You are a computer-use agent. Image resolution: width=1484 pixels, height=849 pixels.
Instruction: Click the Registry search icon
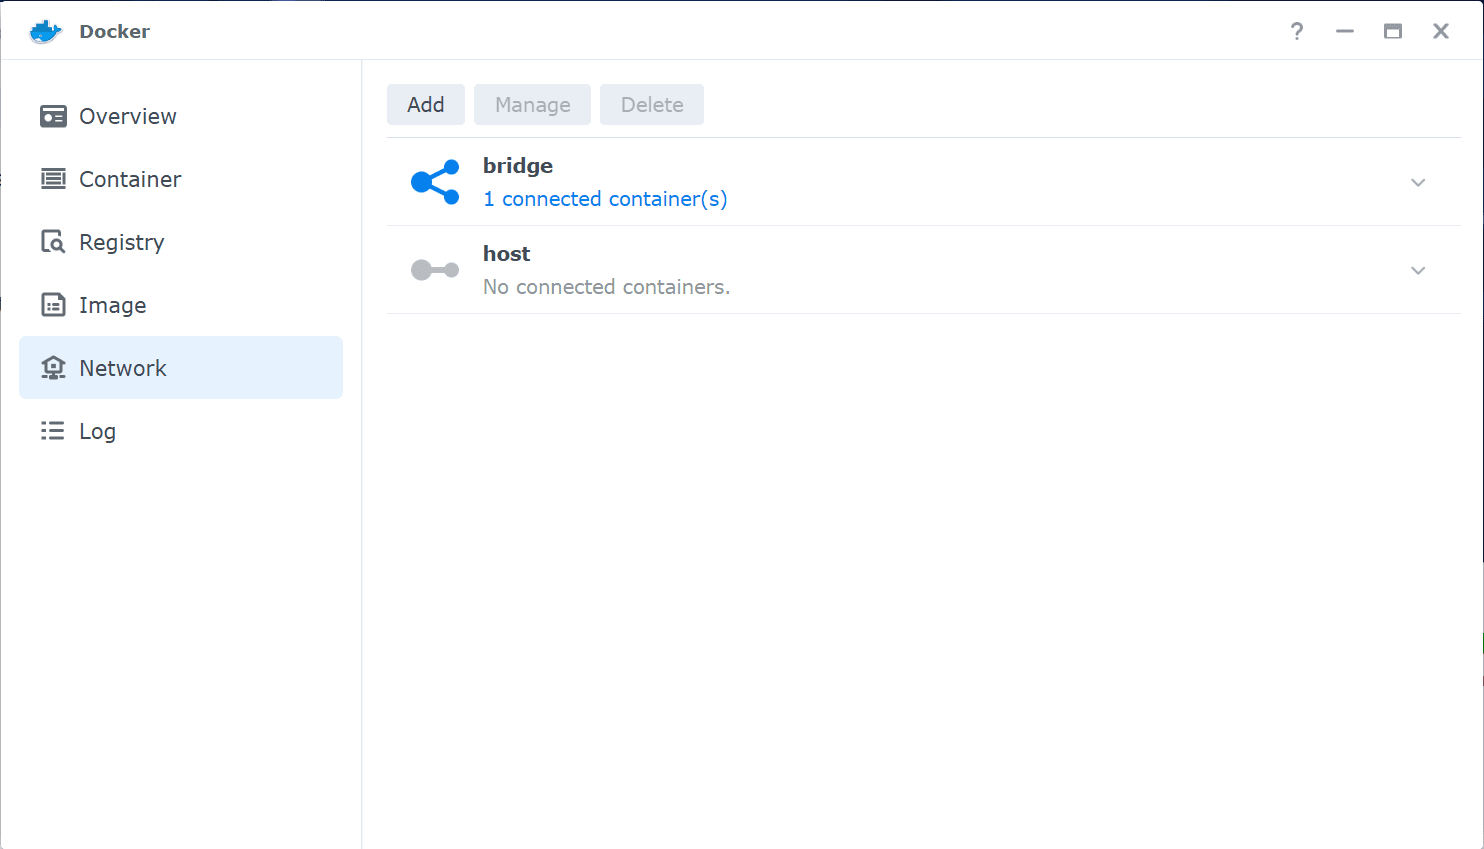point(53,242)
